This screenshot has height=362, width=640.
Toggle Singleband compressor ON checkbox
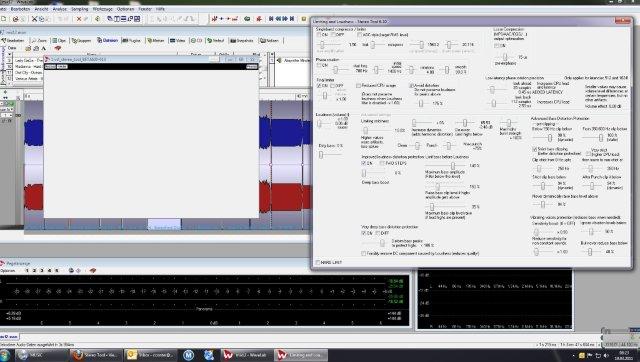pos(319,35)
